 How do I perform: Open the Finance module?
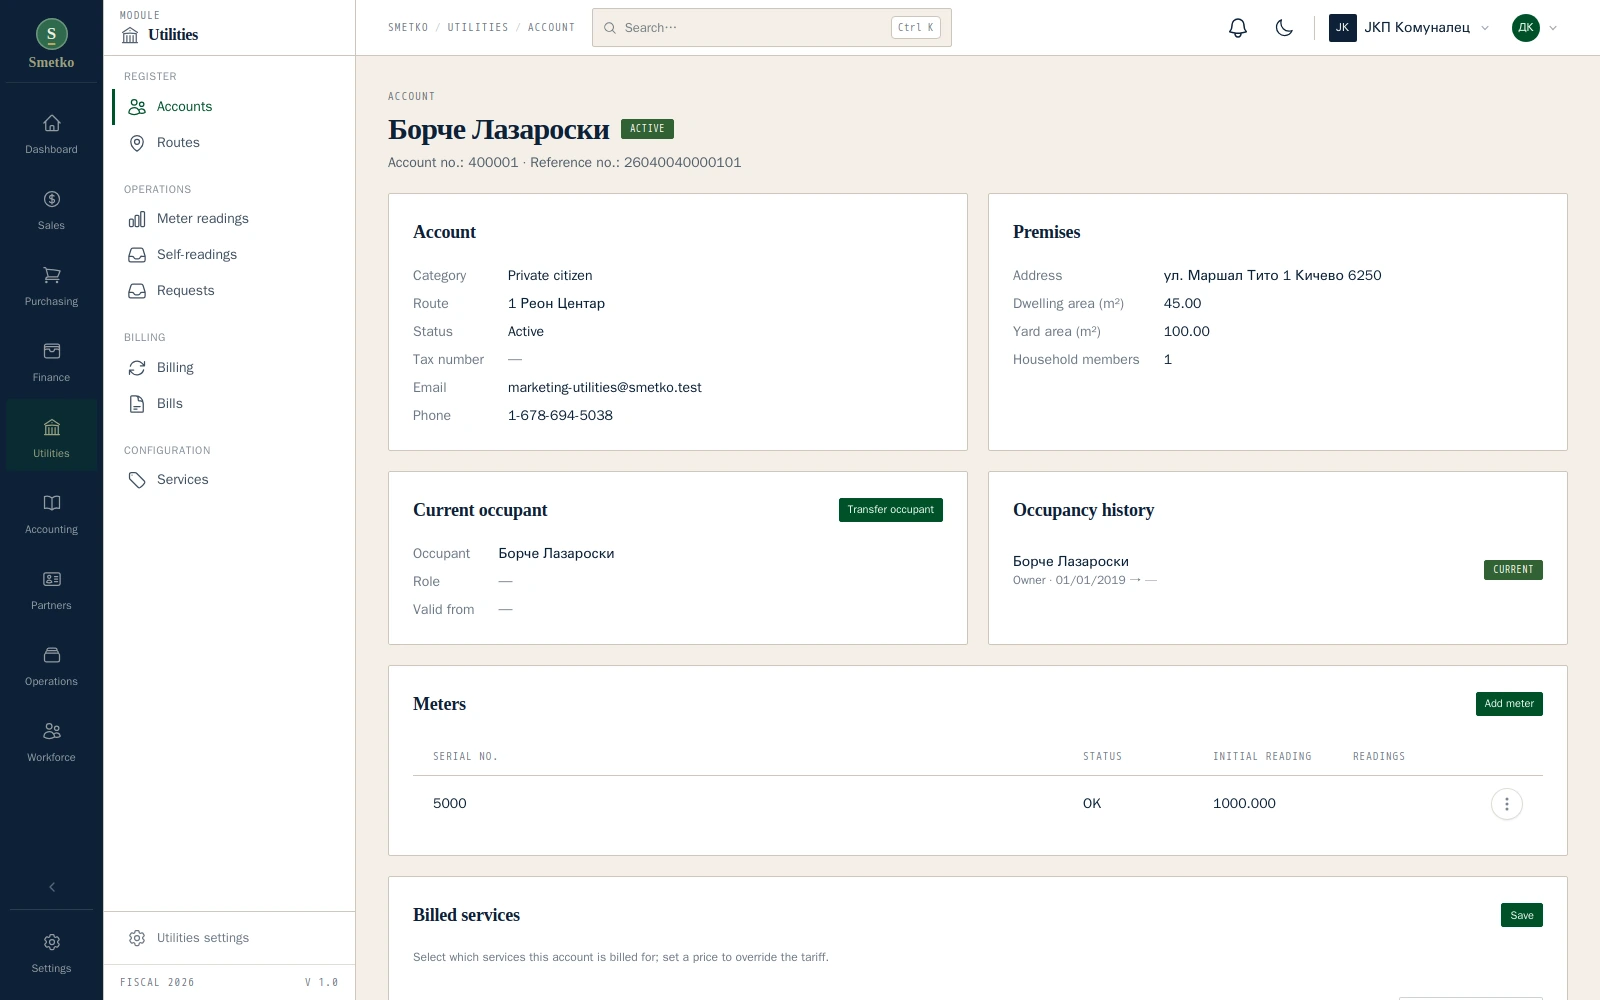pyautogui.click(x=51, y=363)
